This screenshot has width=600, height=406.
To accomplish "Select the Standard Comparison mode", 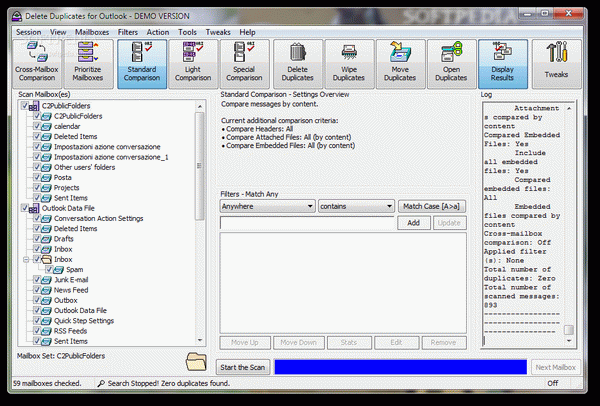I will 142,64.
